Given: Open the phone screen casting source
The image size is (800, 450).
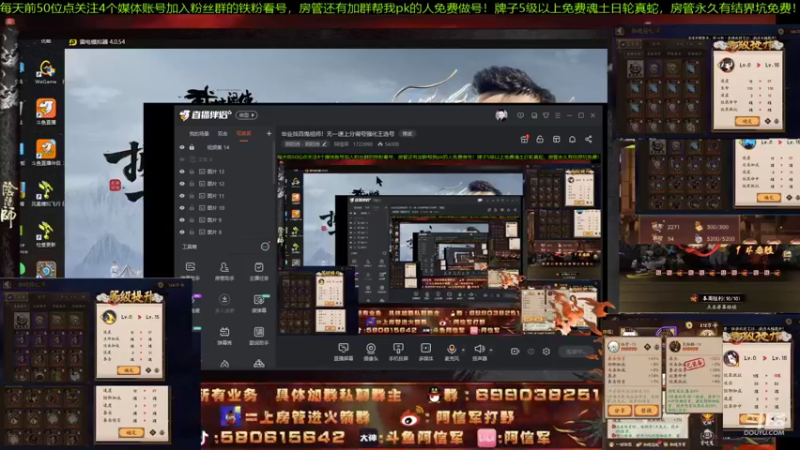Looking at the screenshot, I should point(398,352).
